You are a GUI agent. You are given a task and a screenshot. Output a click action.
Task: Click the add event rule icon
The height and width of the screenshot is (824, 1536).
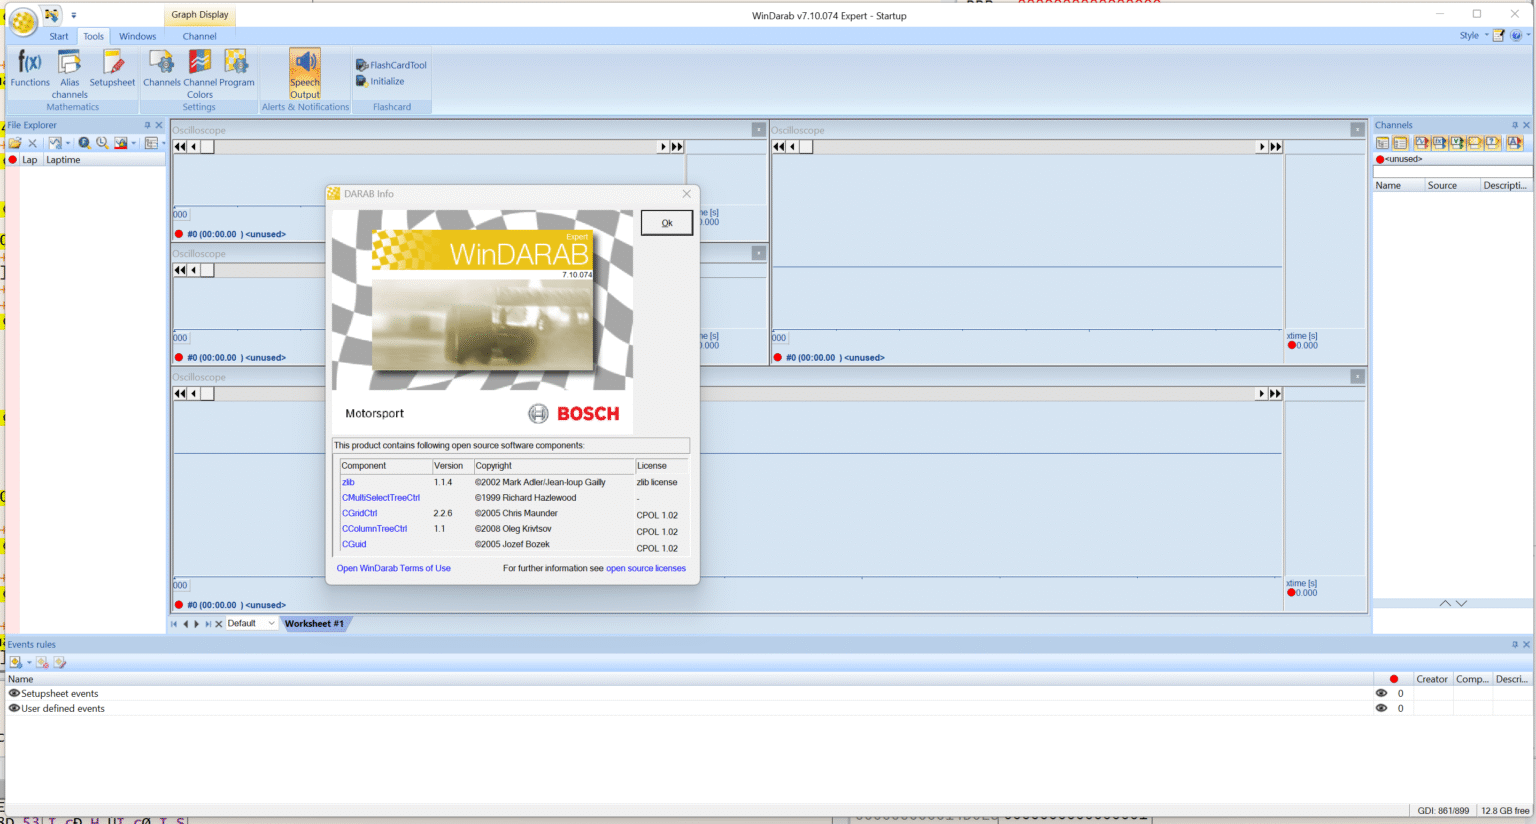coord(16,662)
